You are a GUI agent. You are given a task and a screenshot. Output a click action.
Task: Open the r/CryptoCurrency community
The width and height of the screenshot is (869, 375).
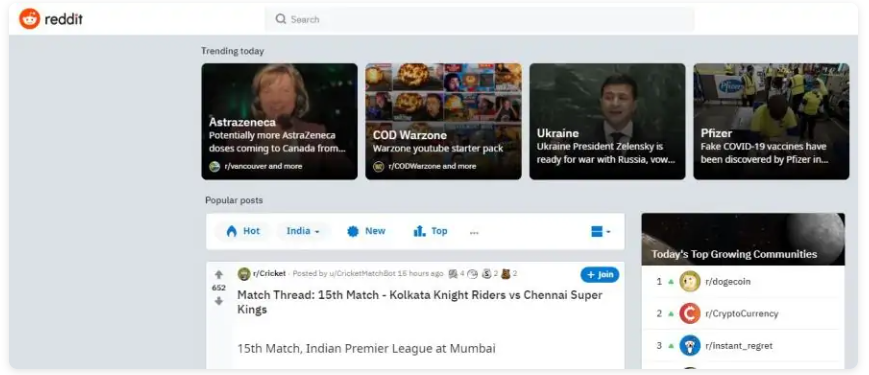tap(742, 314)
